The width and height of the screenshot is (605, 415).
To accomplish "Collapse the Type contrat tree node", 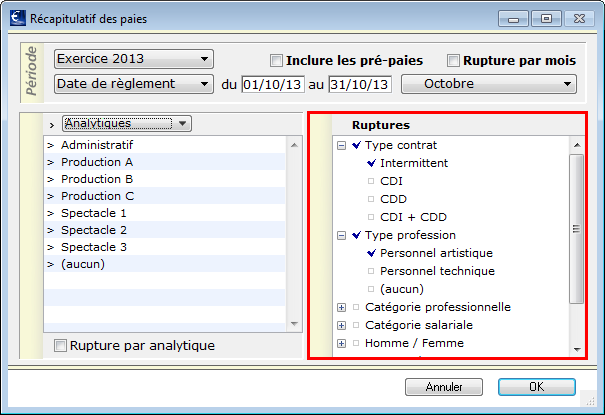I will 341,145.
